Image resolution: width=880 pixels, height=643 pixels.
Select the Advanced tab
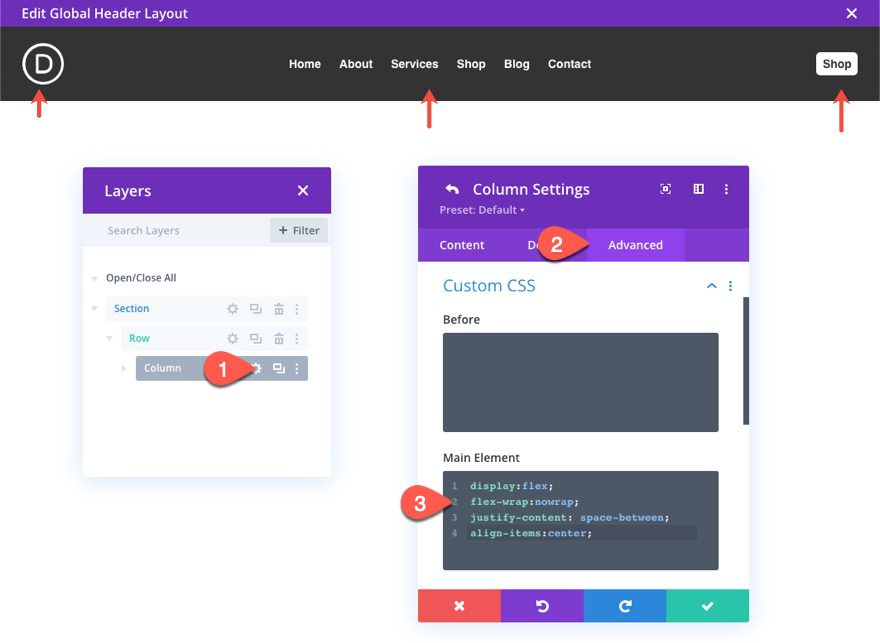[635, 245]
